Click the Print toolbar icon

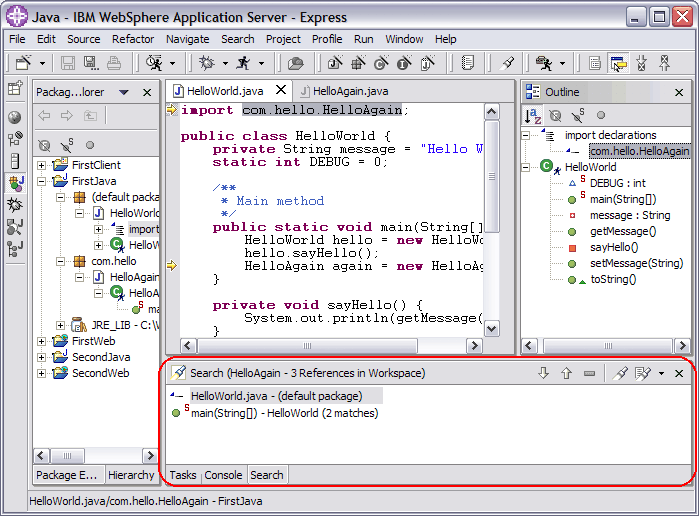[114, 63]
